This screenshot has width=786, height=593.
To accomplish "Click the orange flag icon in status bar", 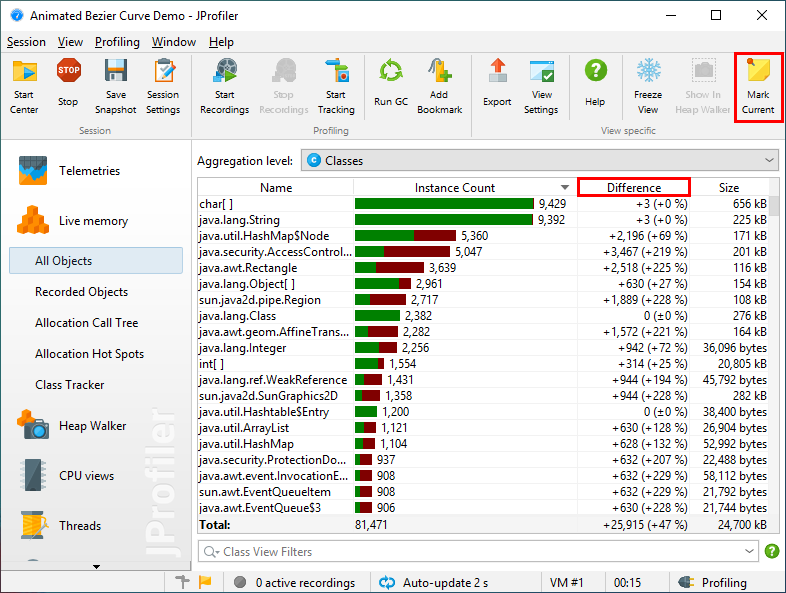I will [x=205, y=582].
